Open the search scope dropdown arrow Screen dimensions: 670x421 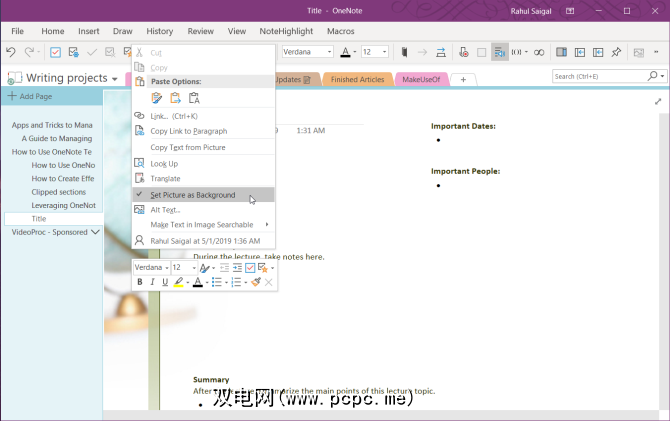click(662, 77)
